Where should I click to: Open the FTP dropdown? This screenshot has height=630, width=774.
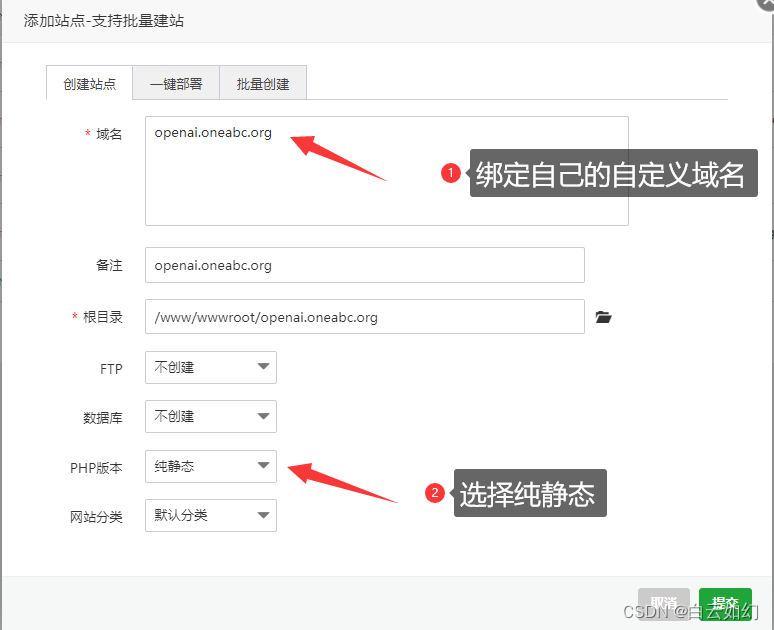pyautogui.click(x=211, y=367)
